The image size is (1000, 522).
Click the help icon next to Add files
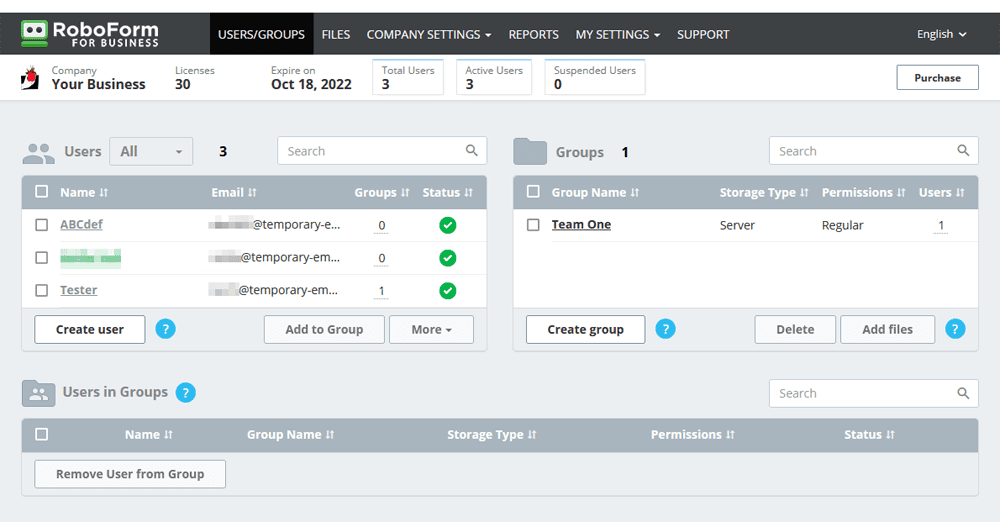click(955, 329)
